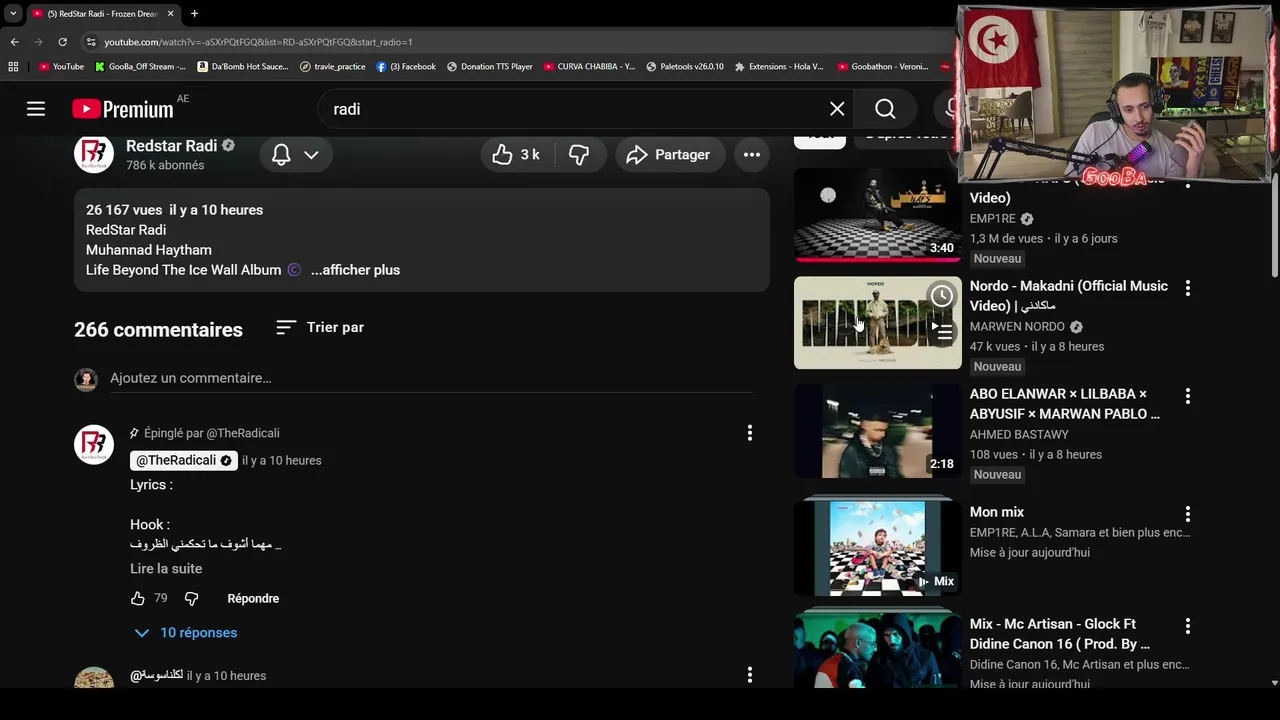Open Mix - Mc Artisan - Glock title
Image resolution: width=1280 pixels, height=720 pixels.
point(1060,634)
